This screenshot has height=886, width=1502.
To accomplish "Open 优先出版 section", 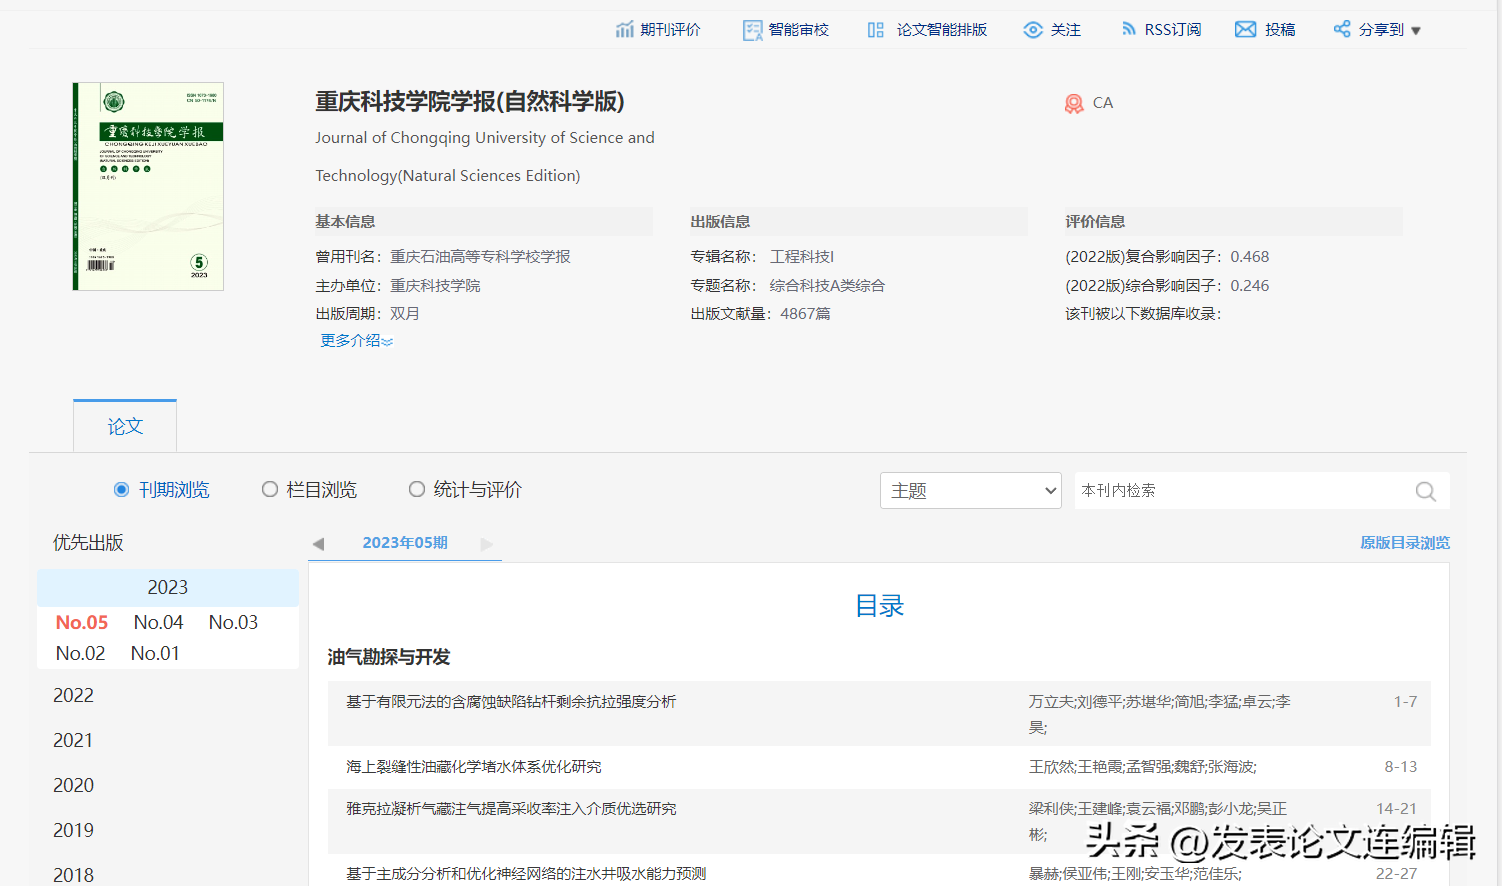I will 88,543.
